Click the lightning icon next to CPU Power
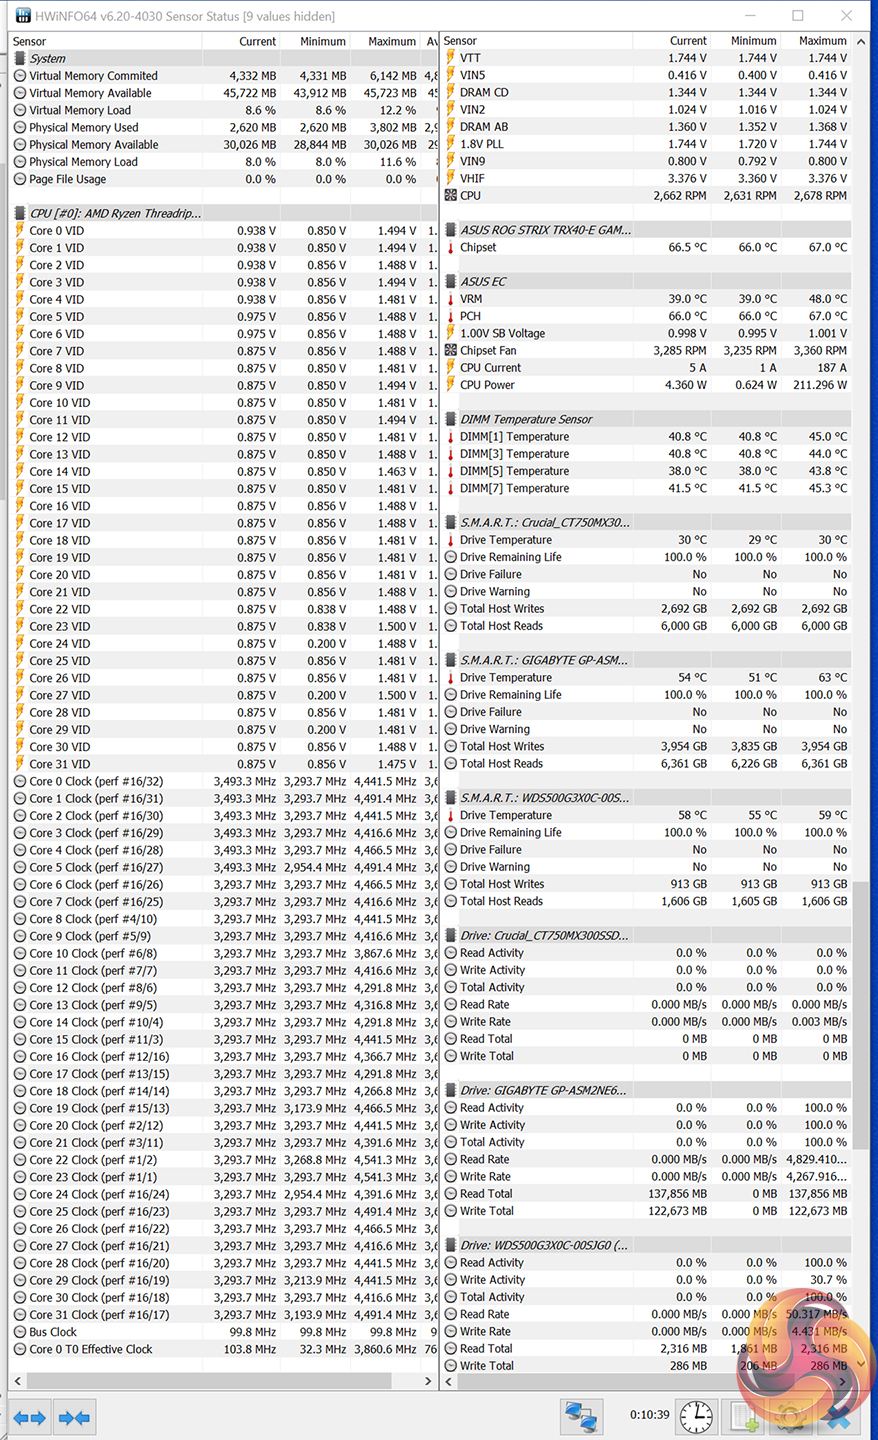 pyautogui.click(x=451, y=385)
